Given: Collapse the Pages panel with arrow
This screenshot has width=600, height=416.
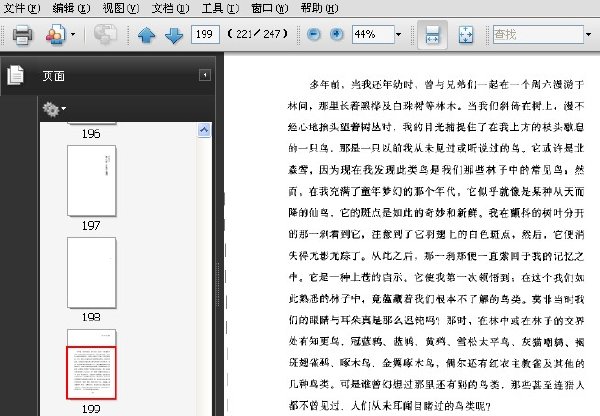Looking at the screenshot, I should tap(205, 75).
